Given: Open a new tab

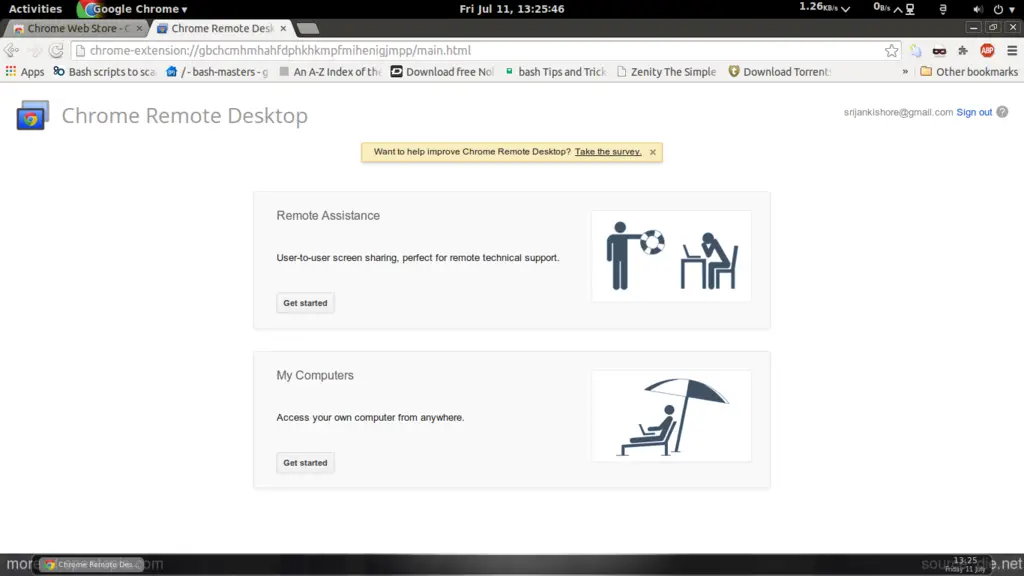Looking at the screenshot, I should pos(308,28).
